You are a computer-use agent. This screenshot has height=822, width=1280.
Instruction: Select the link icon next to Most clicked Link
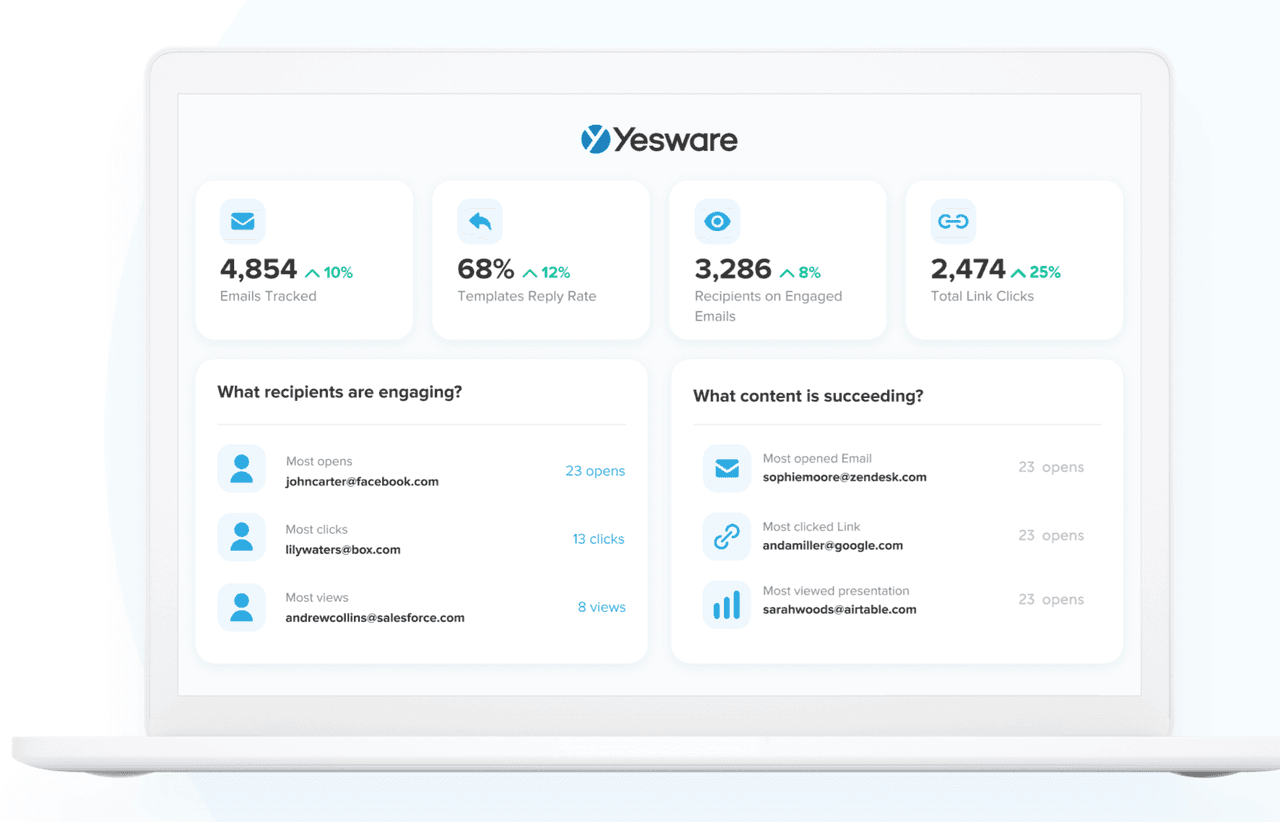(x=726, y=536)
